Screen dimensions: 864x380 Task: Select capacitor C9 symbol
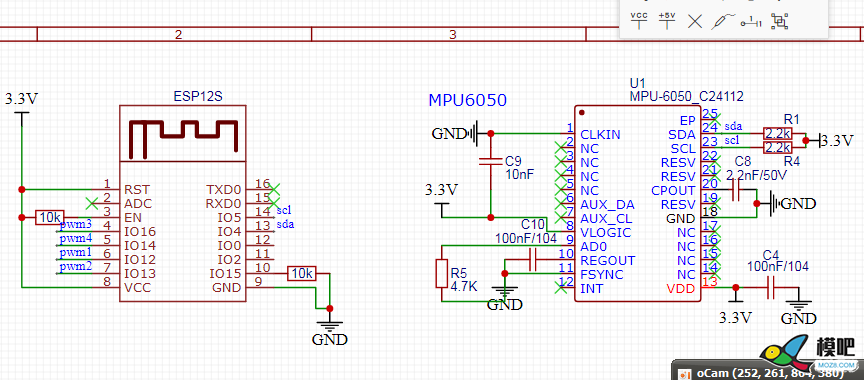click(490, 161)
